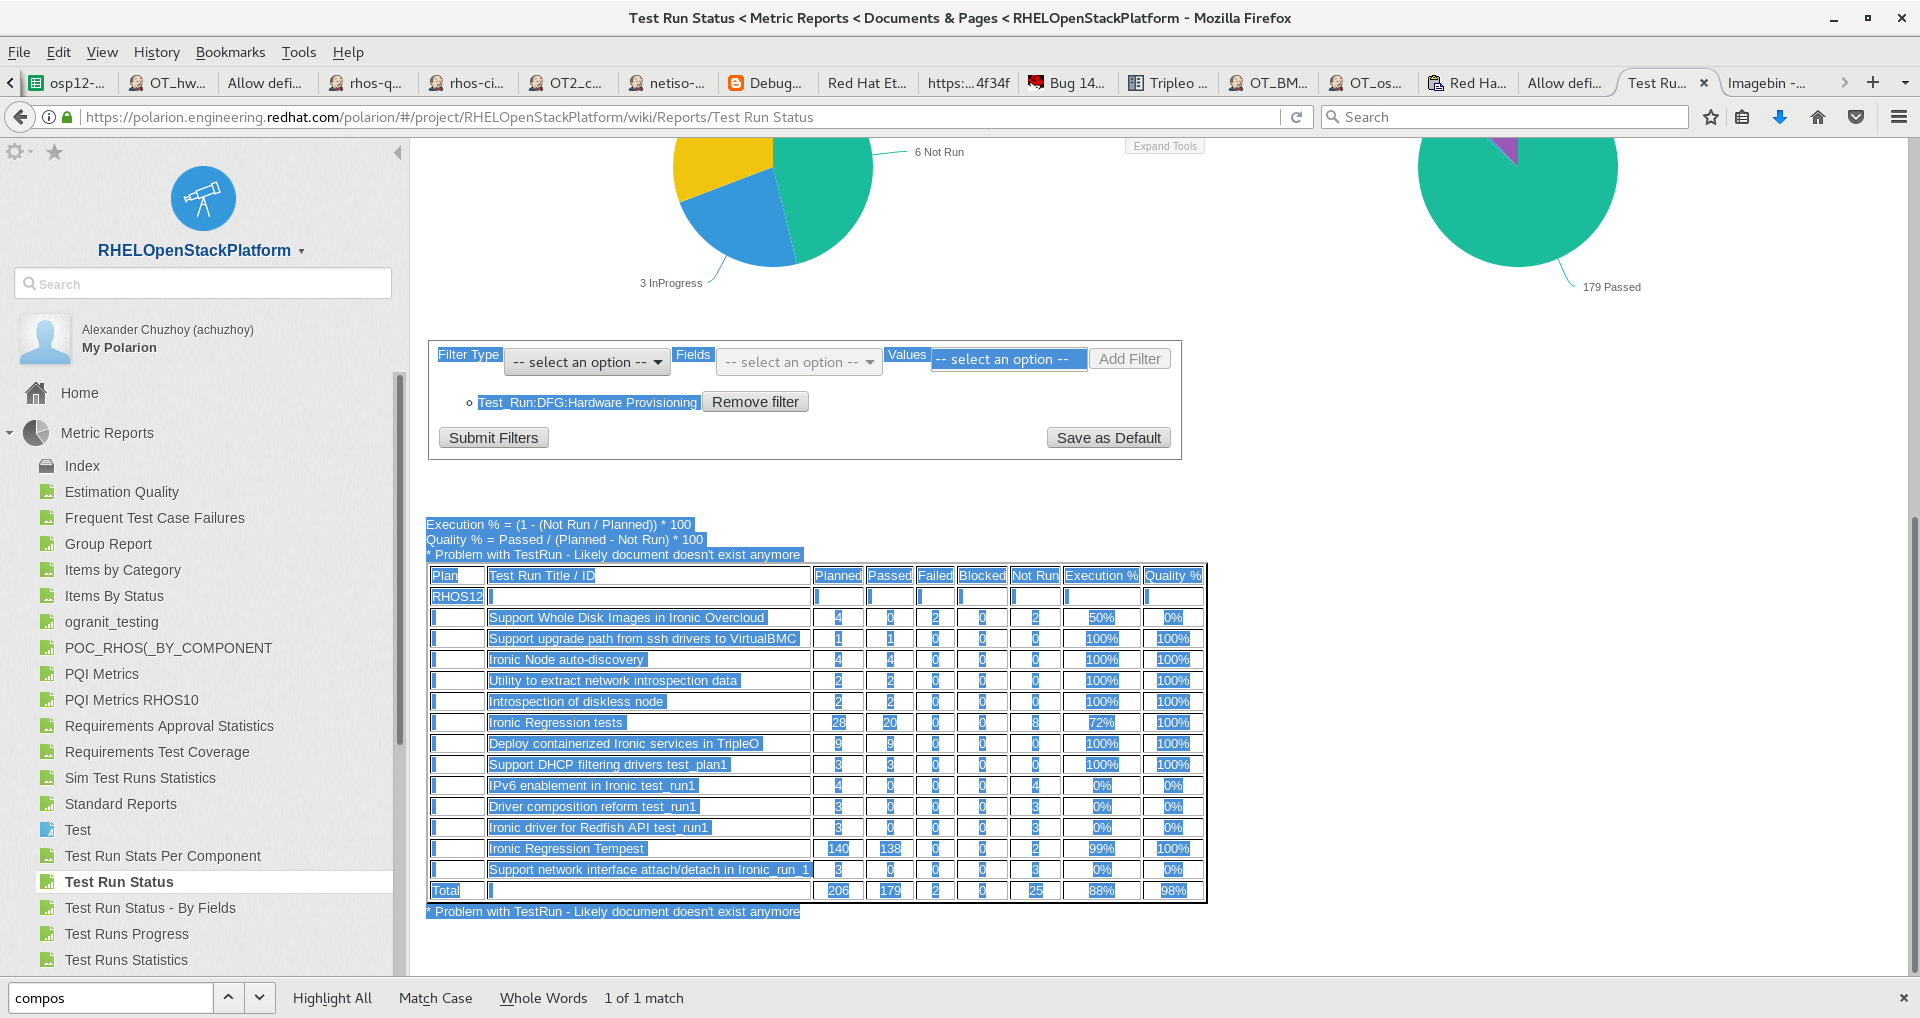This screenshot has height=1018, width=1920.
Task: Close the Test Run tab
Action: pos(1704,83)
